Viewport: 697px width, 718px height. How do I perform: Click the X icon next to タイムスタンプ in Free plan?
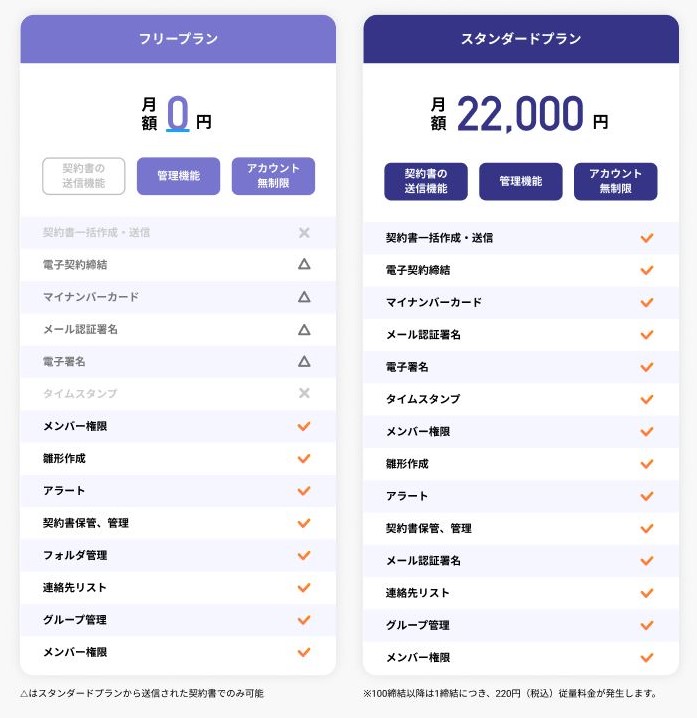304,393
